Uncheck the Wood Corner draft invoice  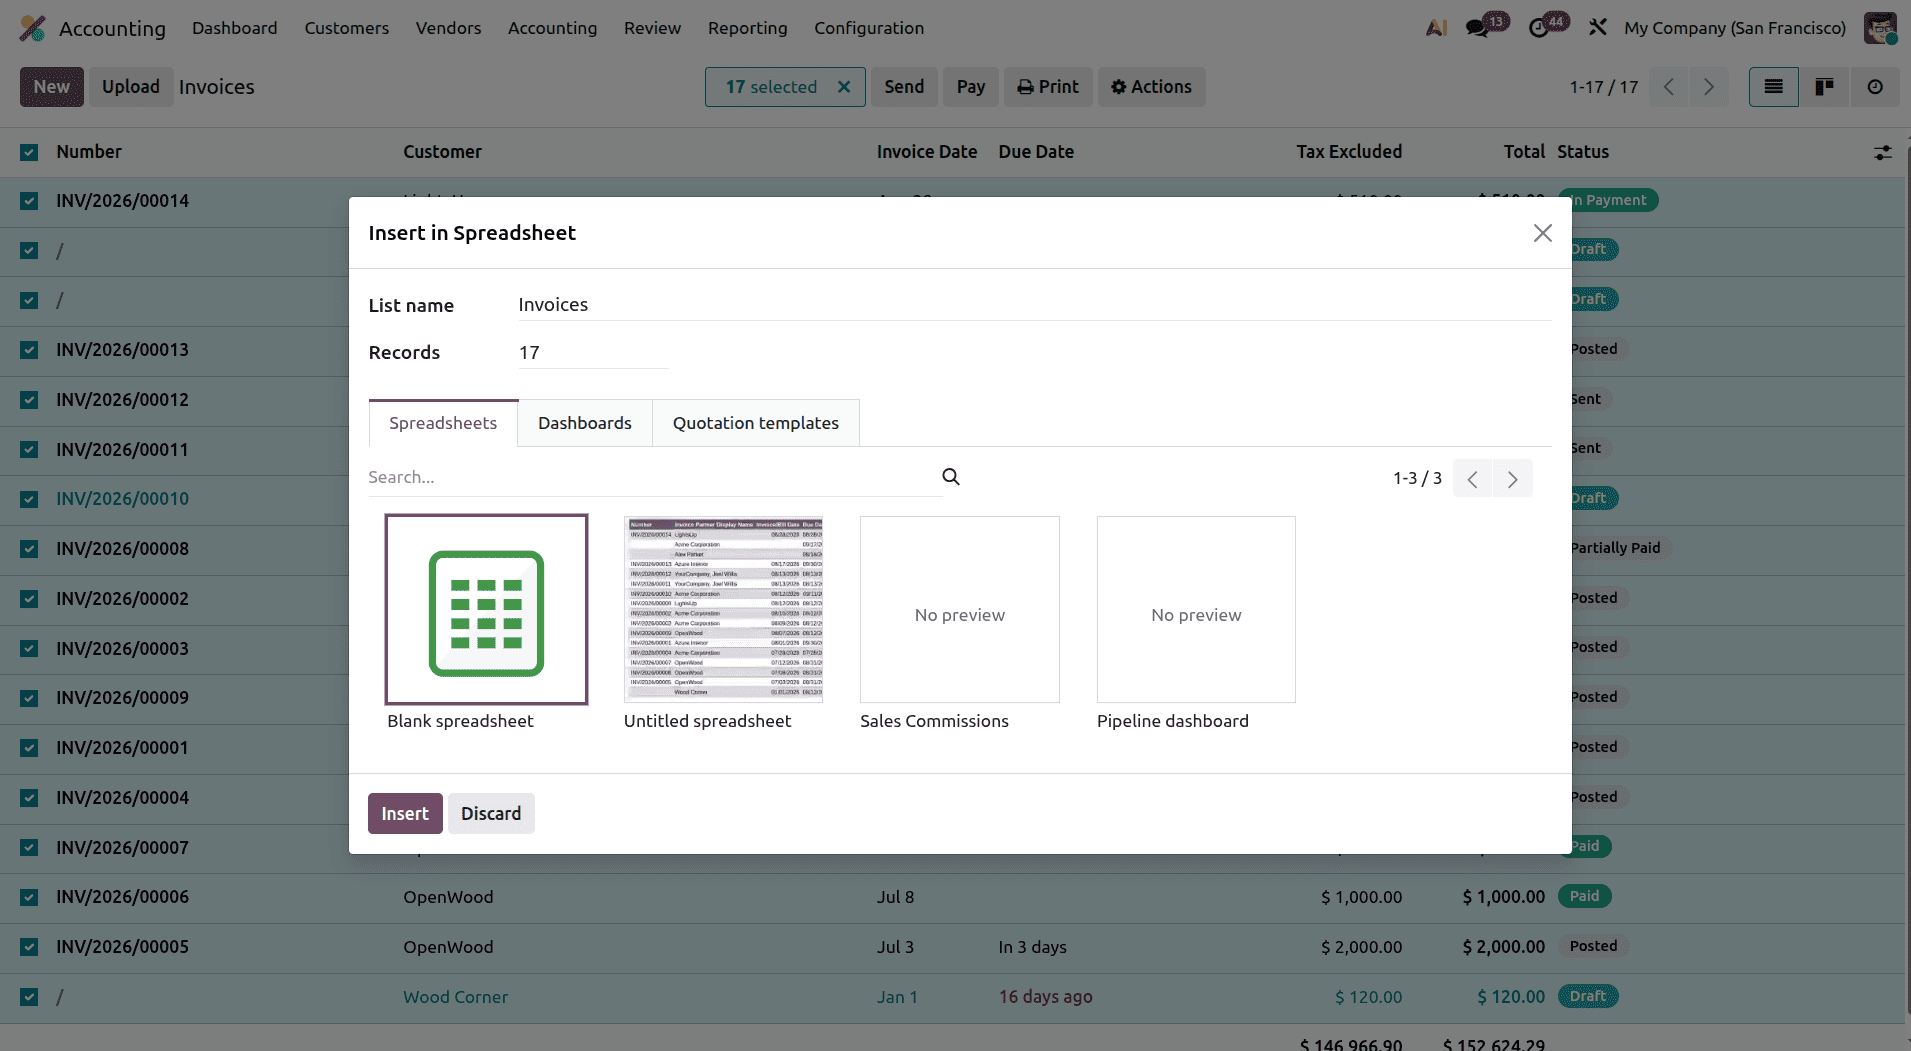click(29, 997)
